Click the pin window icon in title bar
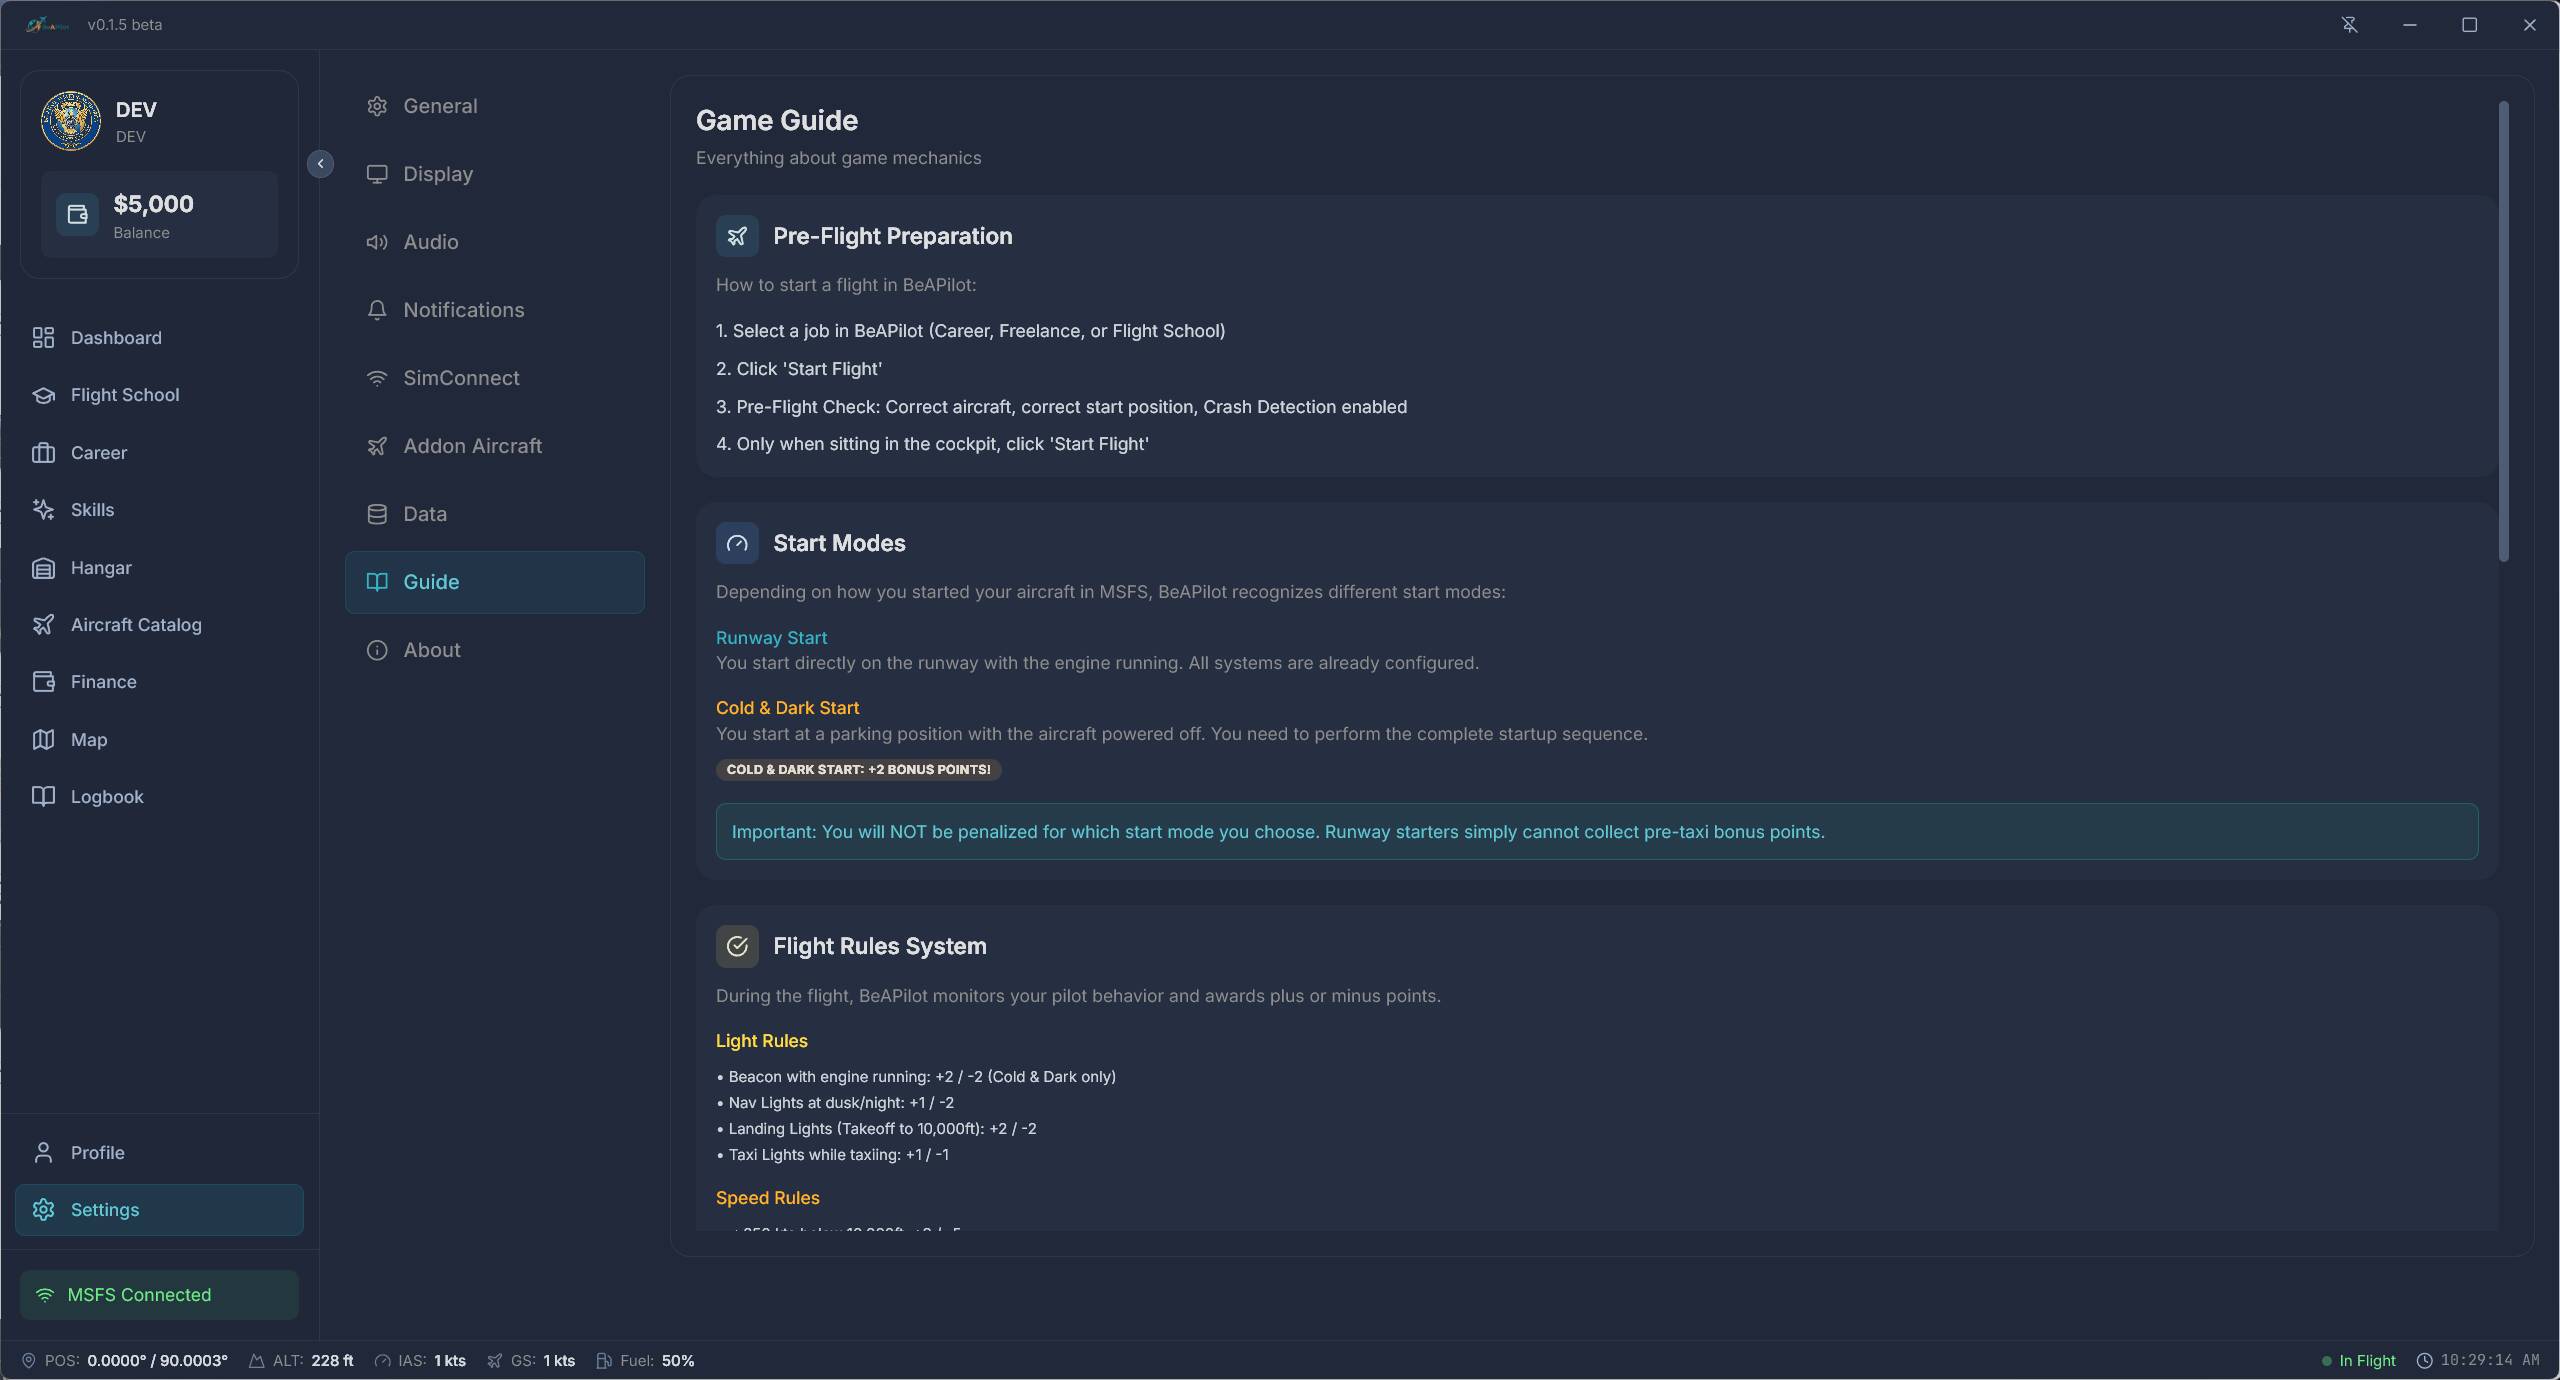The image size is (2560, 1380). 2349,25
